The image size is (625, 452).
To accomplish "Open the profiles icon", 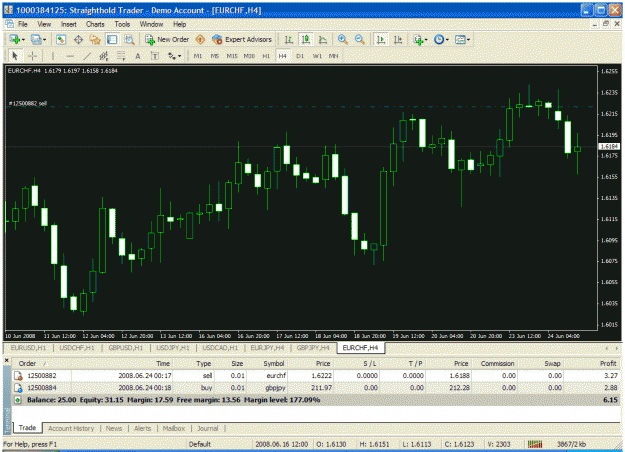I will (38, 39).
